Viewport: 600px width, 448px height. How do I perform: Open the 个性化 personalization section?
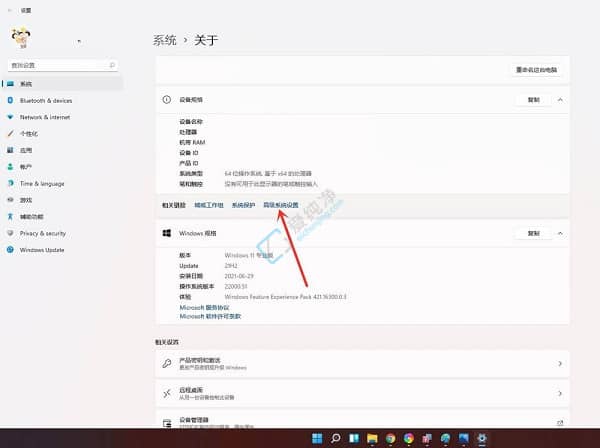click(29, 134)
